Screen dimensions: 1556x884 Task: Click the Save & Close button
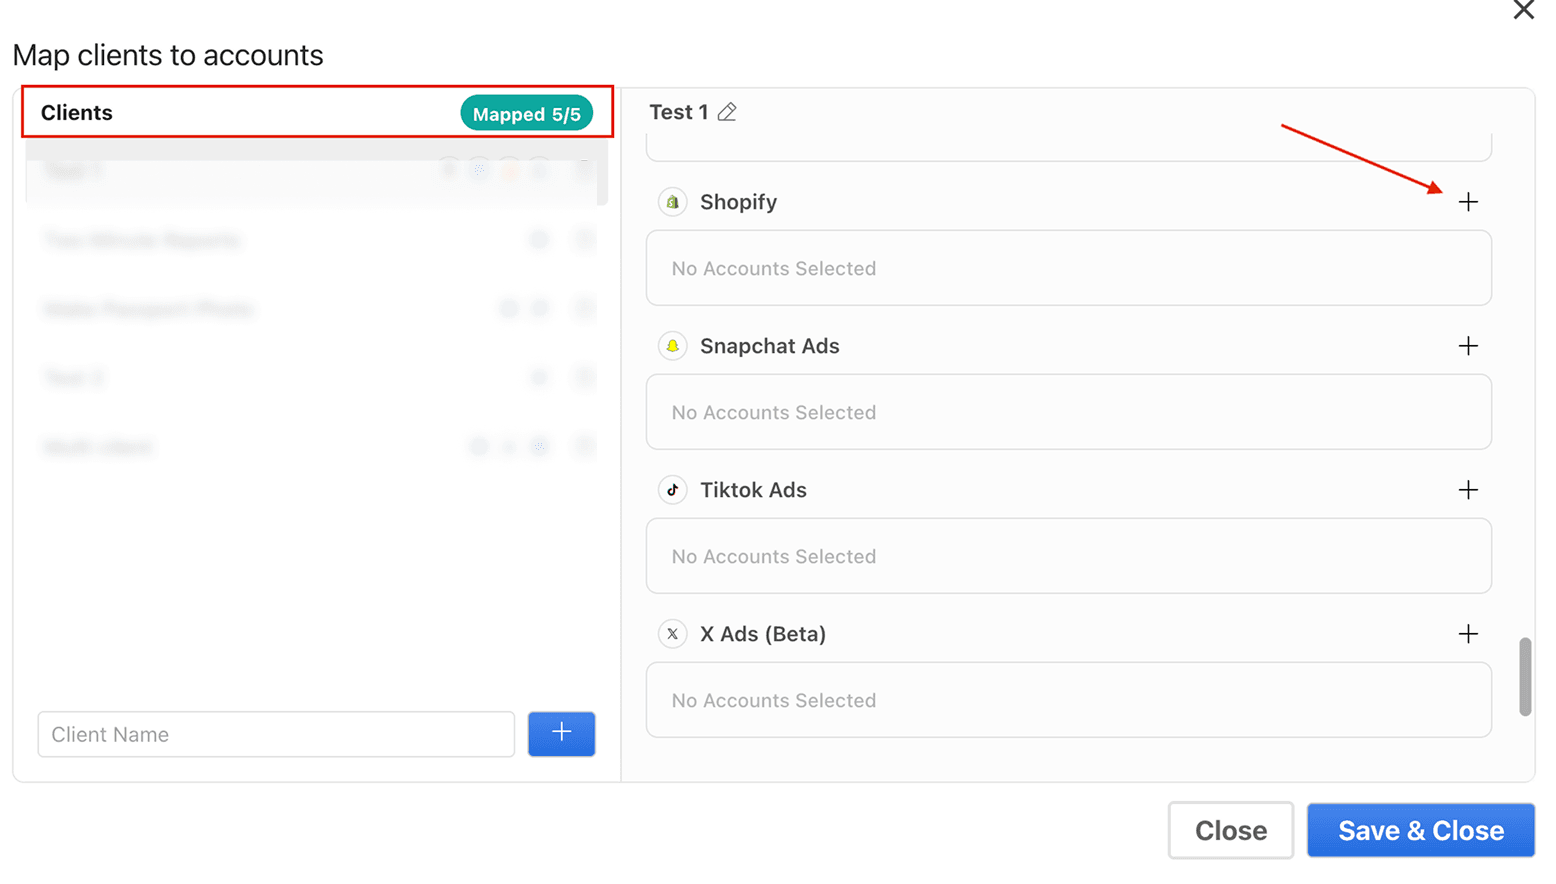1421,830
